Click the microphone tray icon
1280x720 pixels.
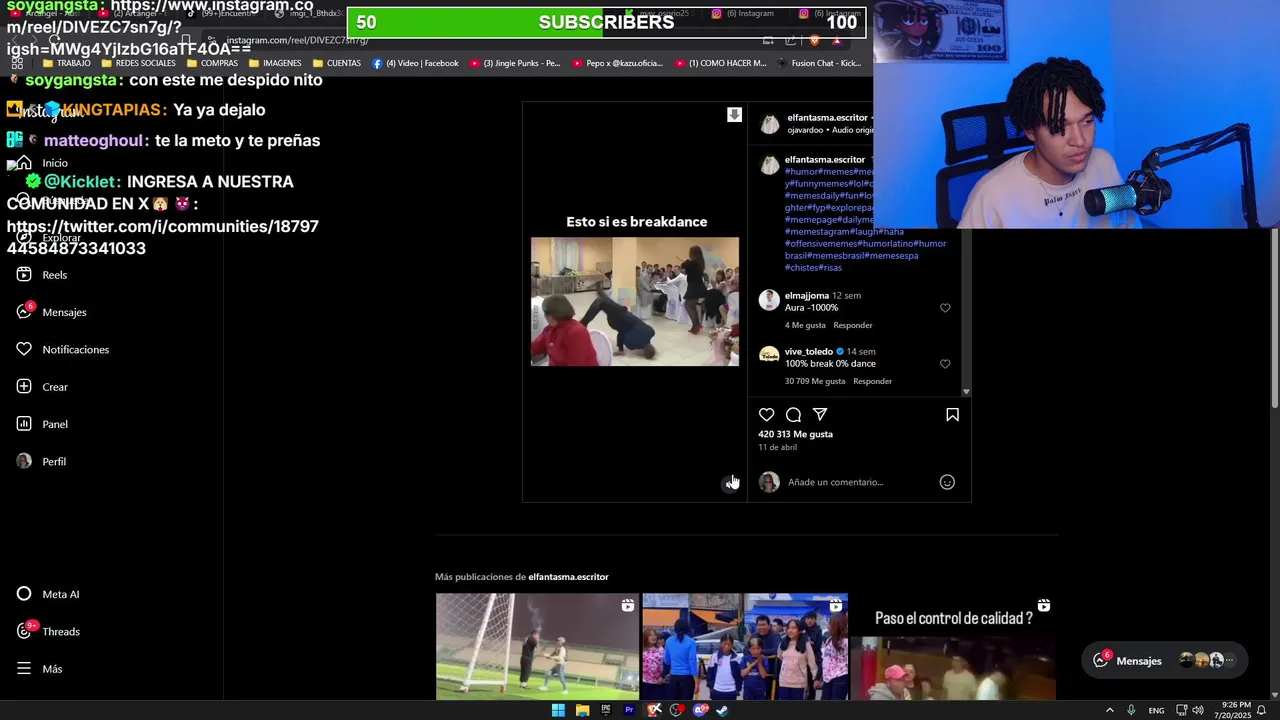pos(1131,710)
